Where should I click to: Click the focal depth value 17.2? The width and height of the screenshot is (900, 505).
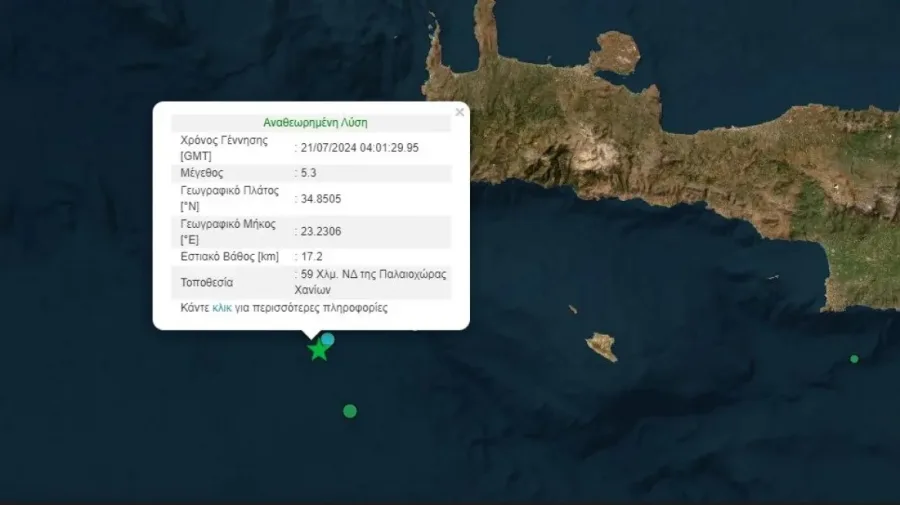point(312,257)
